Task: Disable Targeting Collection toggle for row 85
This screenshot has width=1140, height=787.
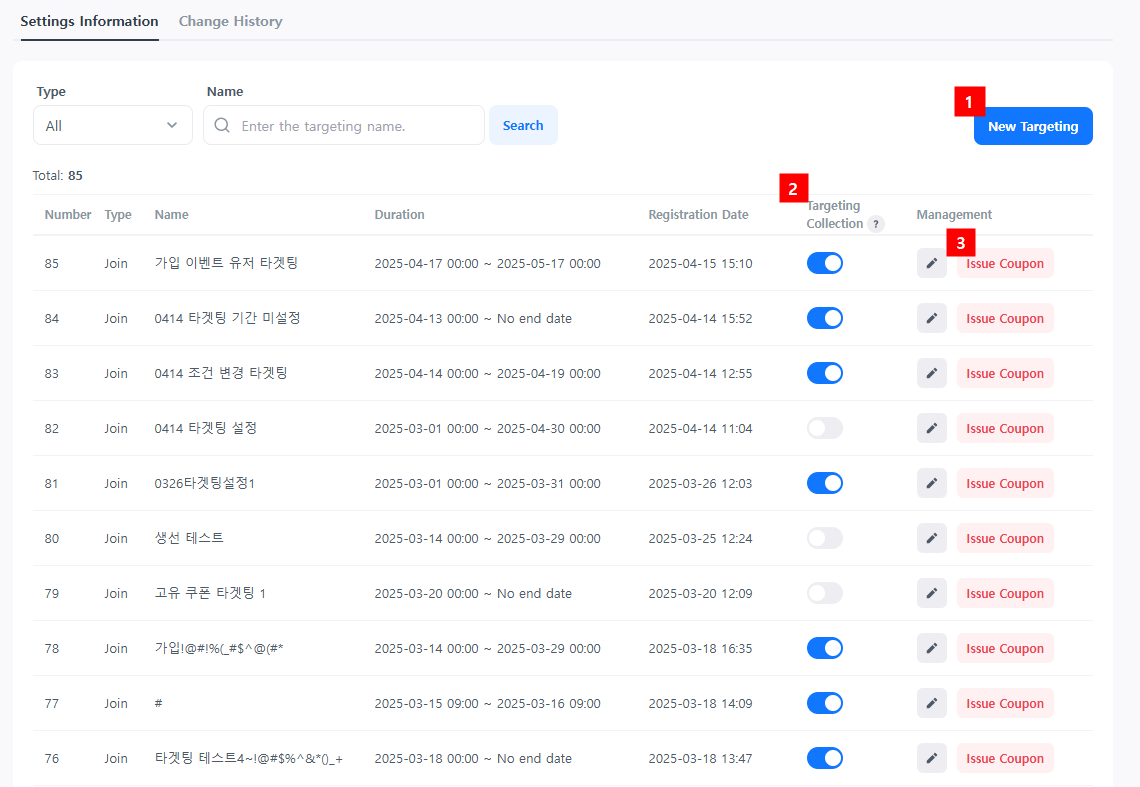Action: (x=824, y=263)
